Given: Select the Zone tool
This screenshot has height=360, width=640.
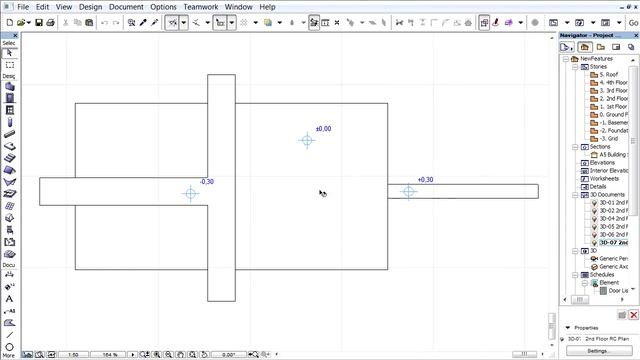Looking at the screenshot, I should click(9, 242).
